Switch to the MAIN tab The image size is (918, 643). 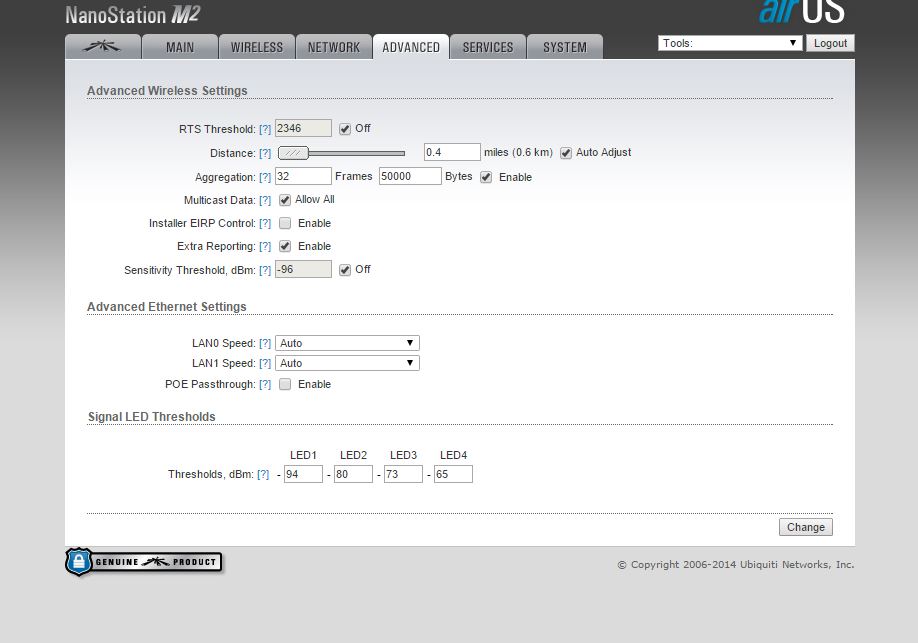(x=180, y=47)
